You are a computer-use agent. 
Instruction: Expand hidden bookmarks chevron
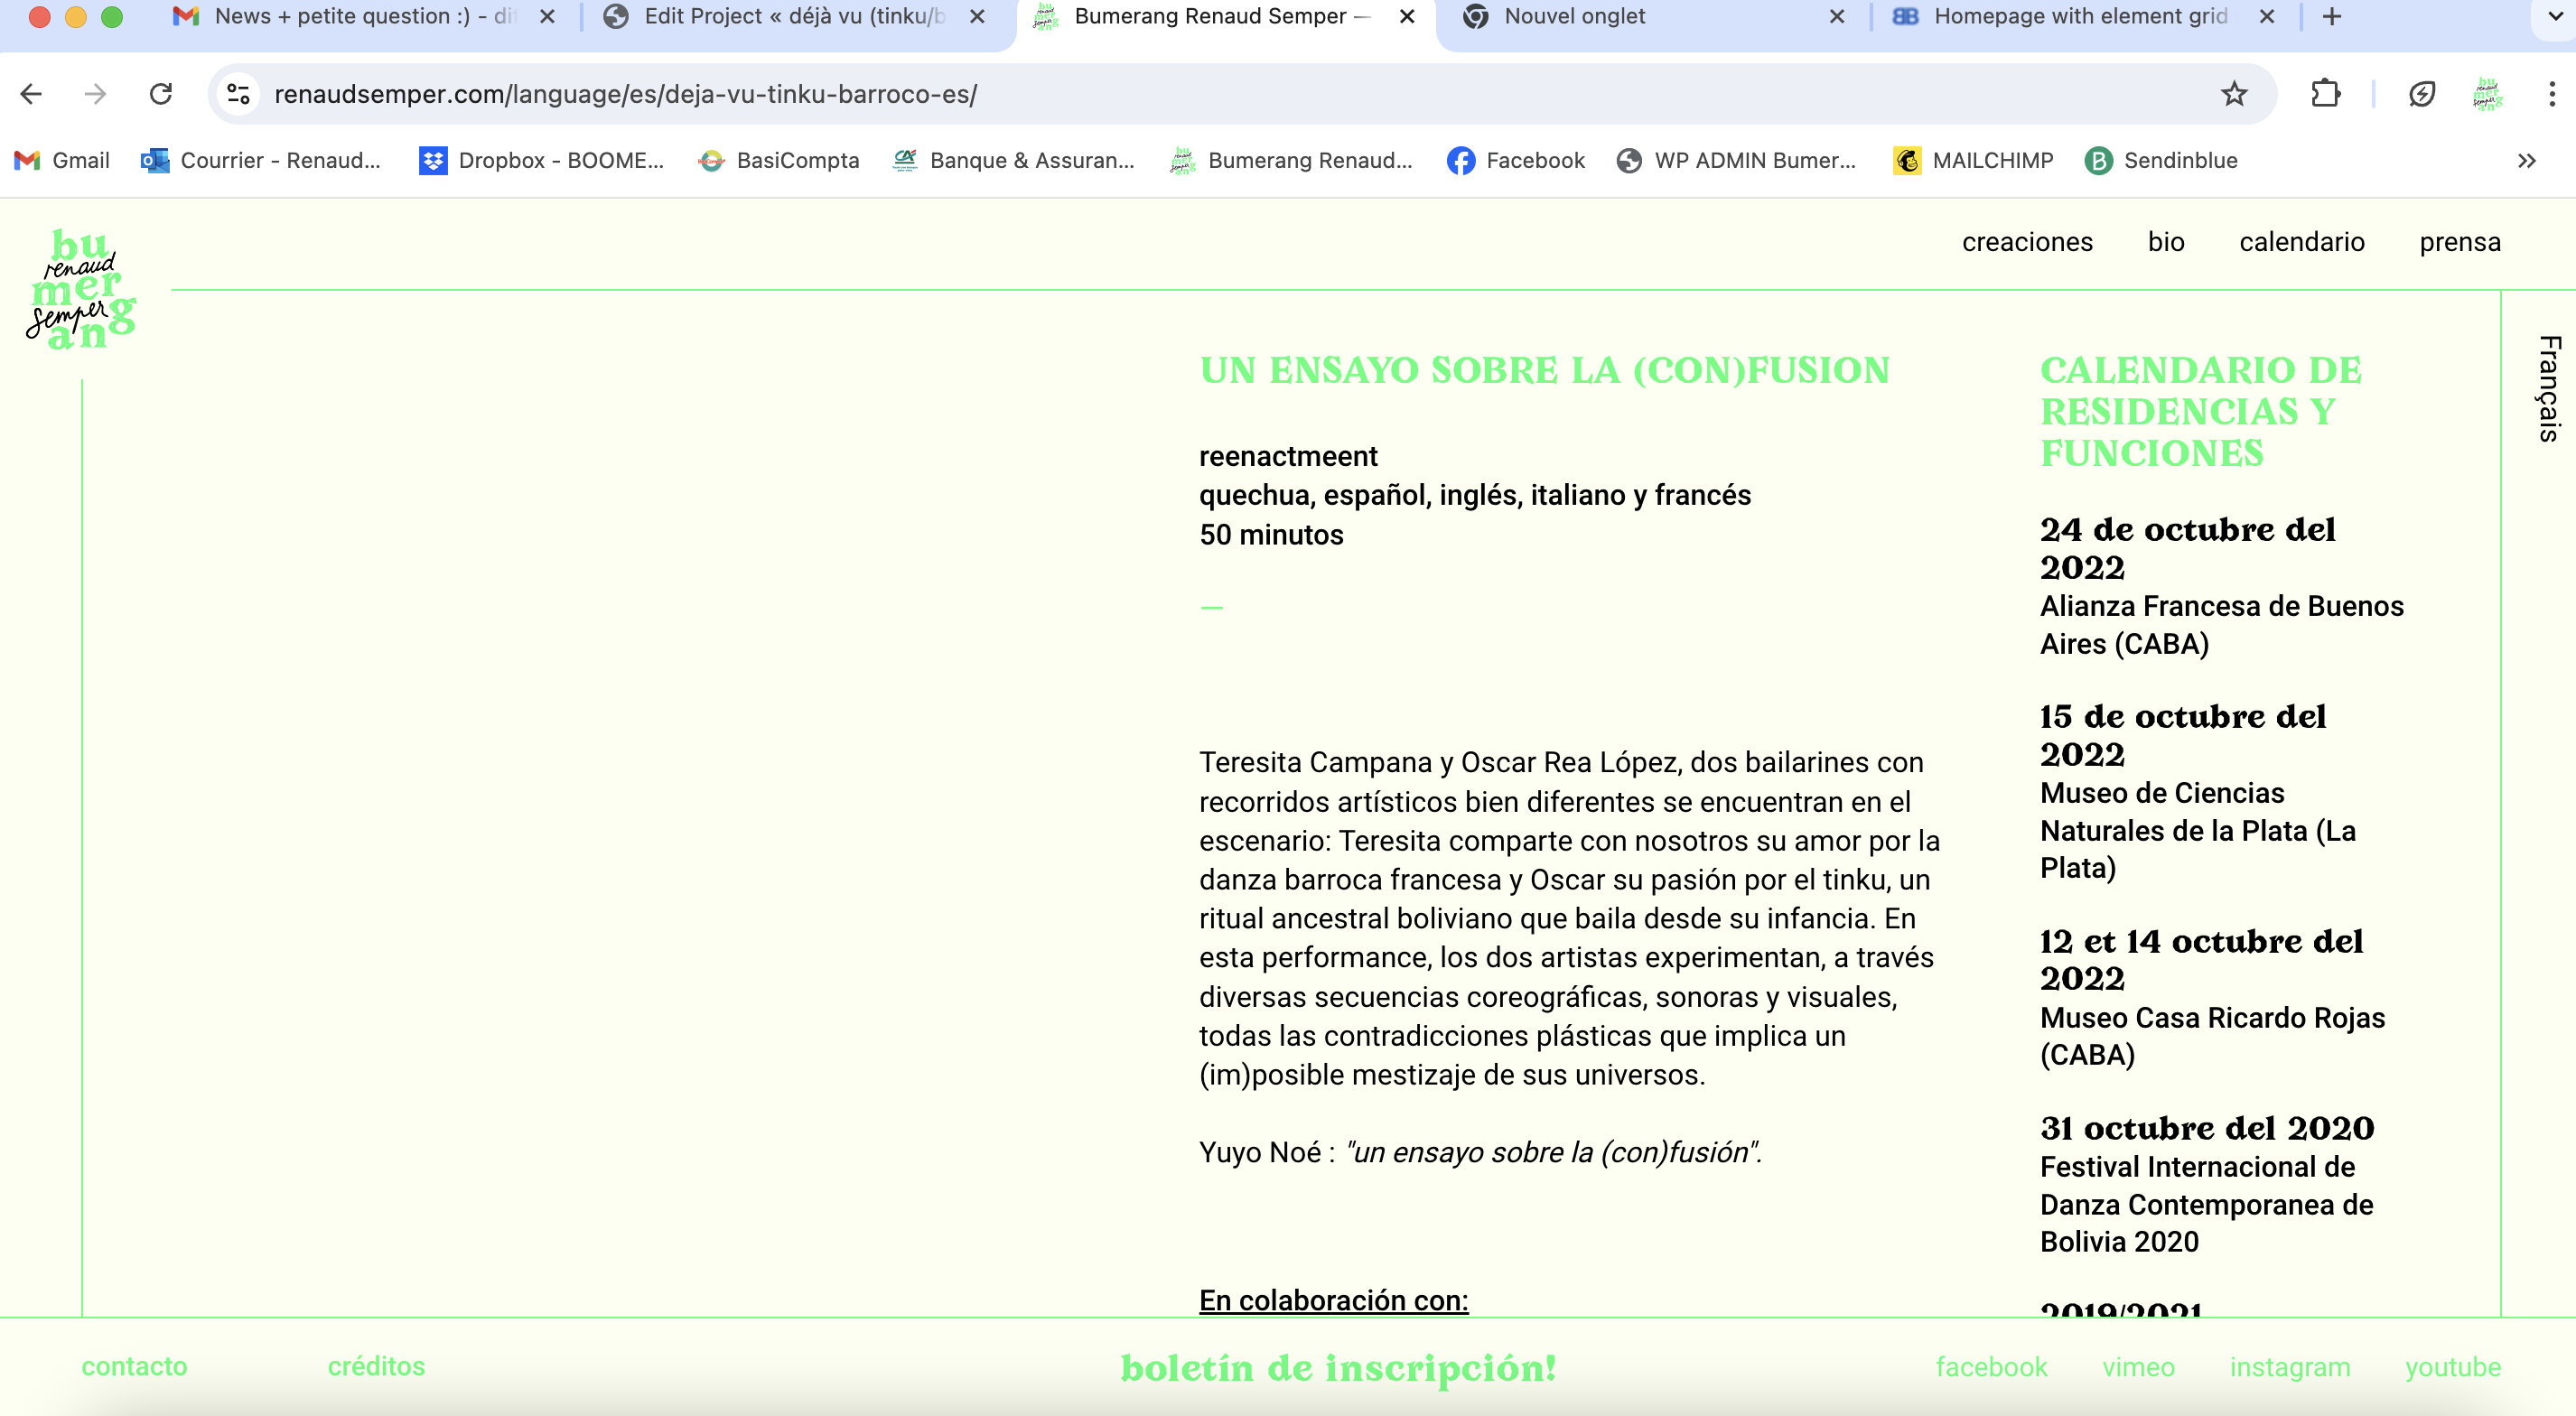click(2526, 160)
